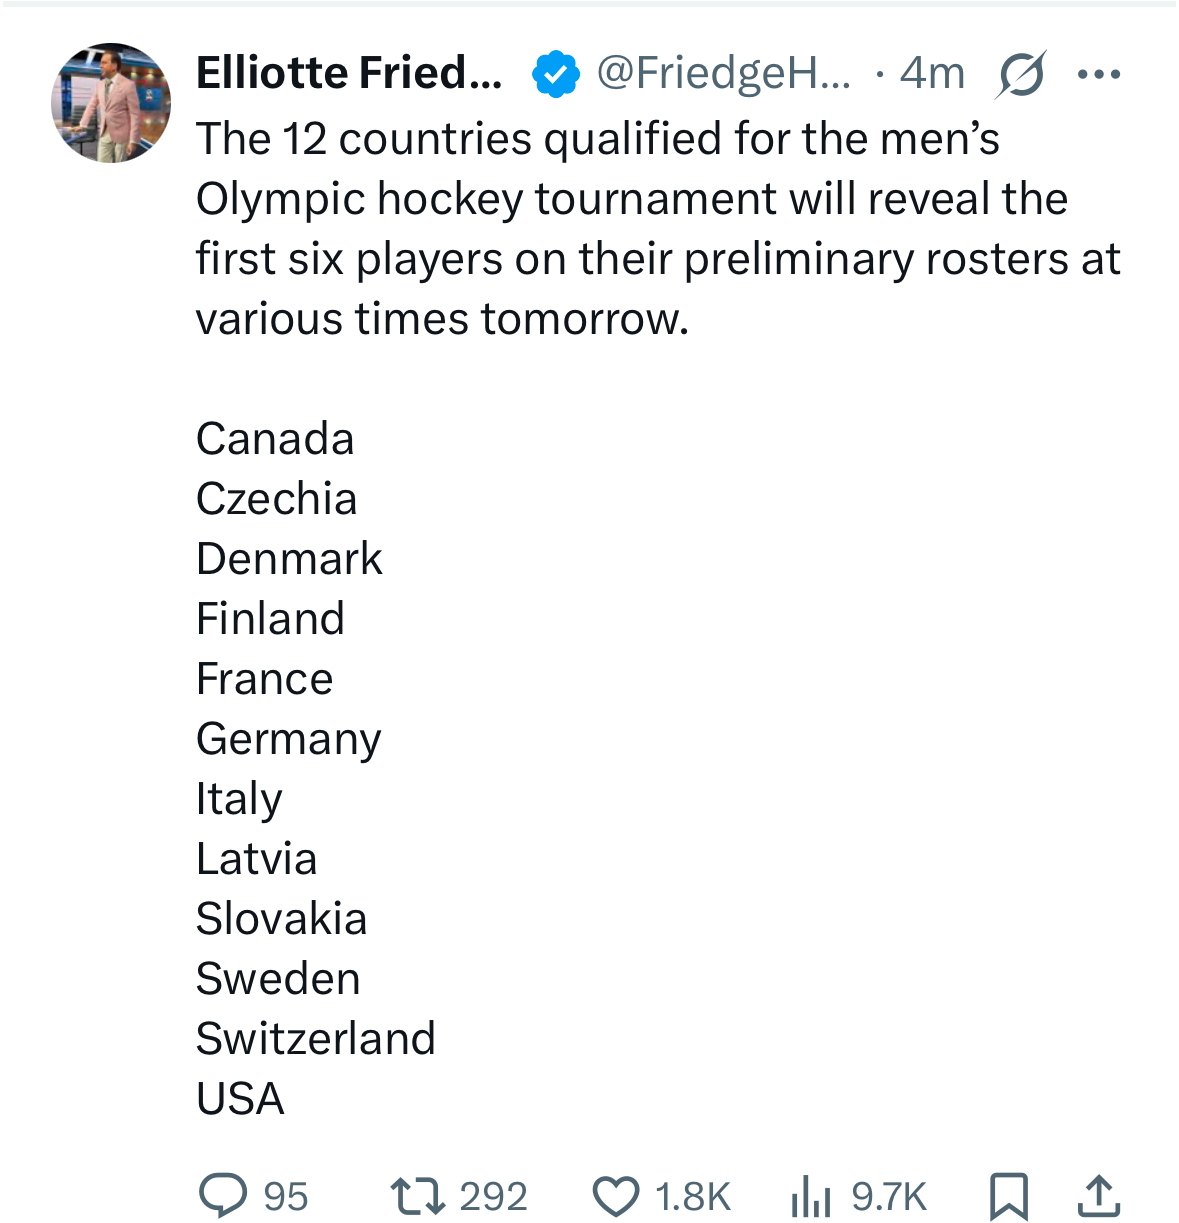Click the 292 reposts count

[x=493, y=1196]
